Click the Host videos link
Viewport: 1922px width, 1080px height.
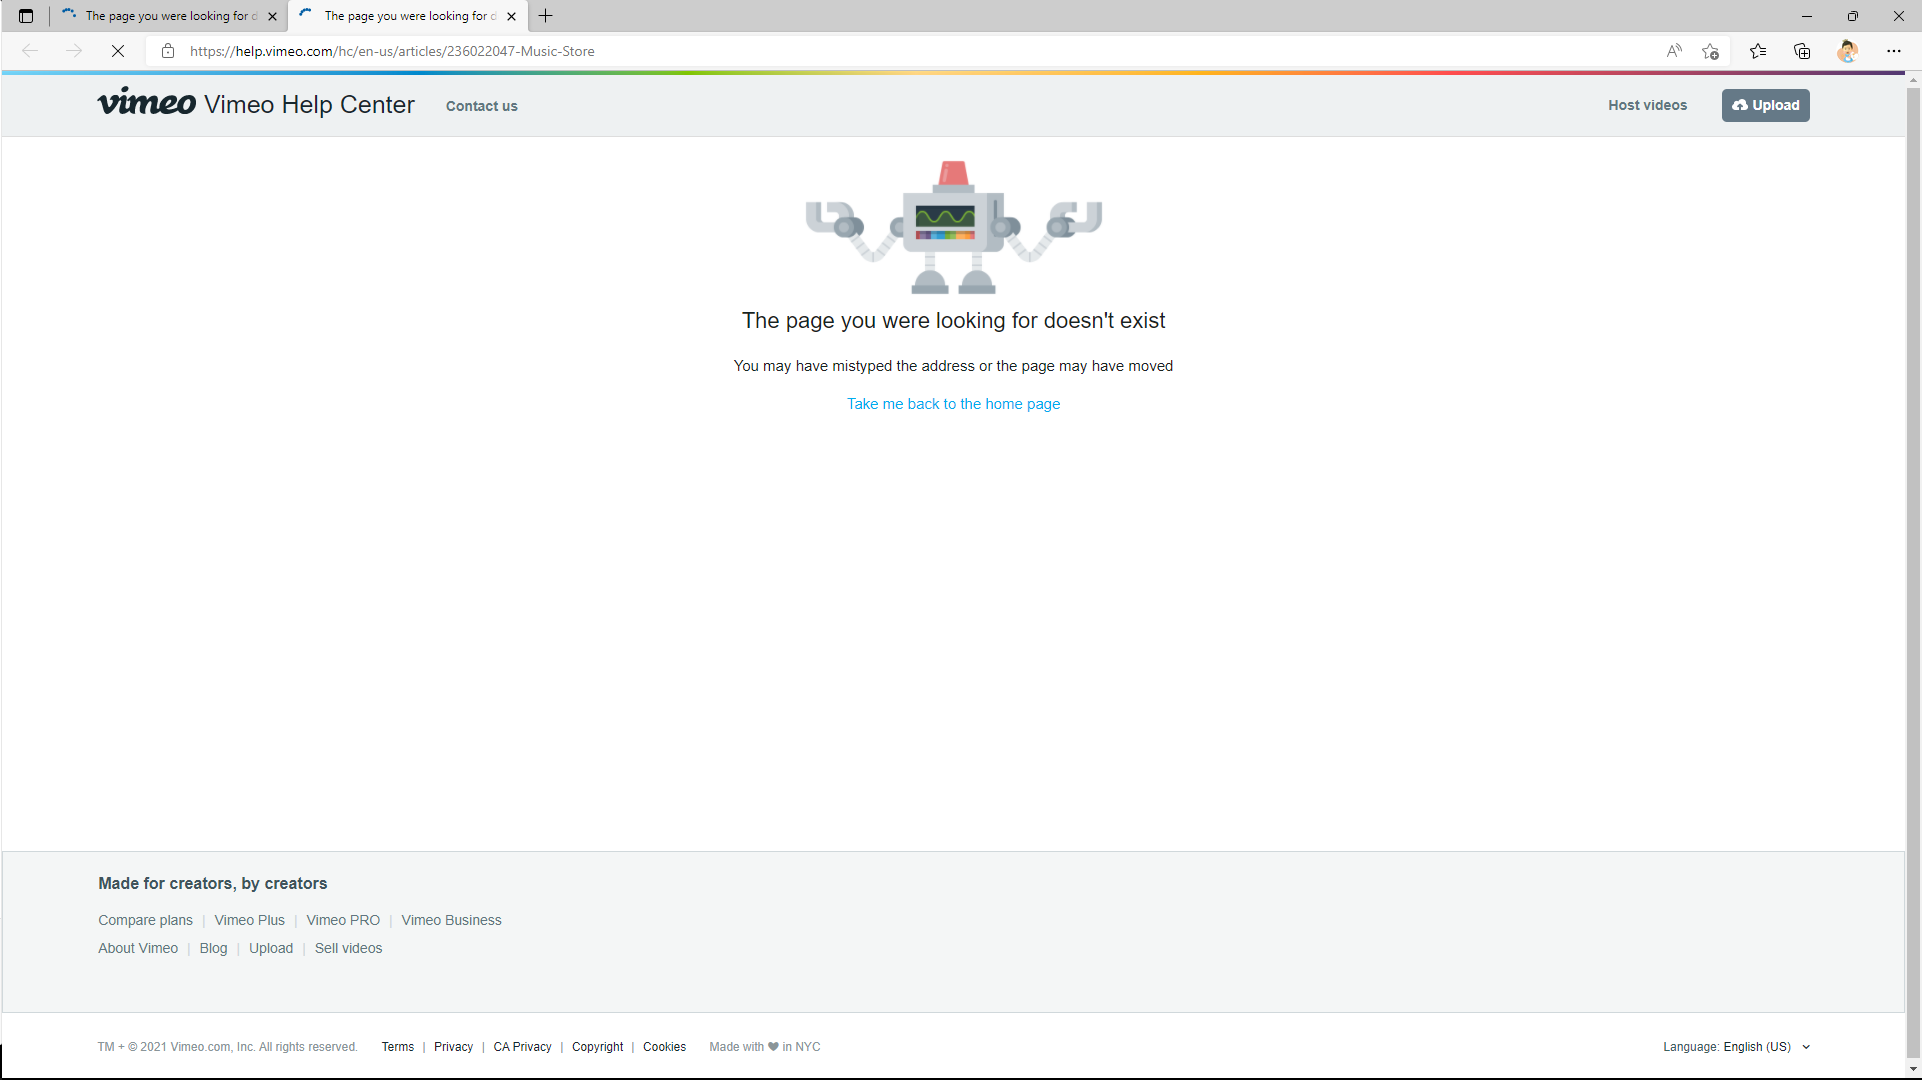(x=1647, y=105)
